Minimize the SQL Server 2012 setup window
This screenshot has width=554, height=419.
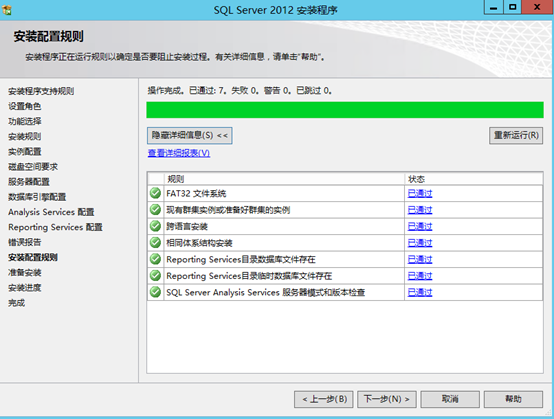[x=494, y=7]
